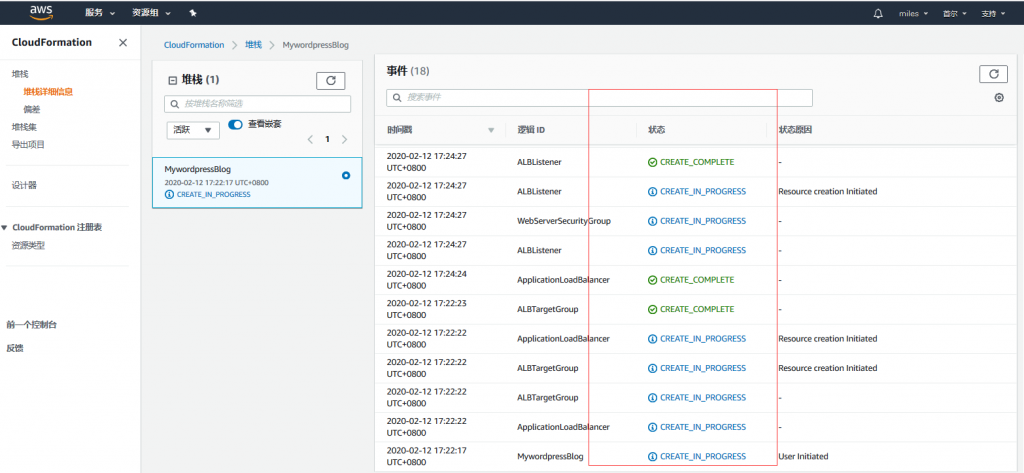Open Feedback link in the sidebar
Viewport: 1024px width, 473px height.
(x=15, y=348)
